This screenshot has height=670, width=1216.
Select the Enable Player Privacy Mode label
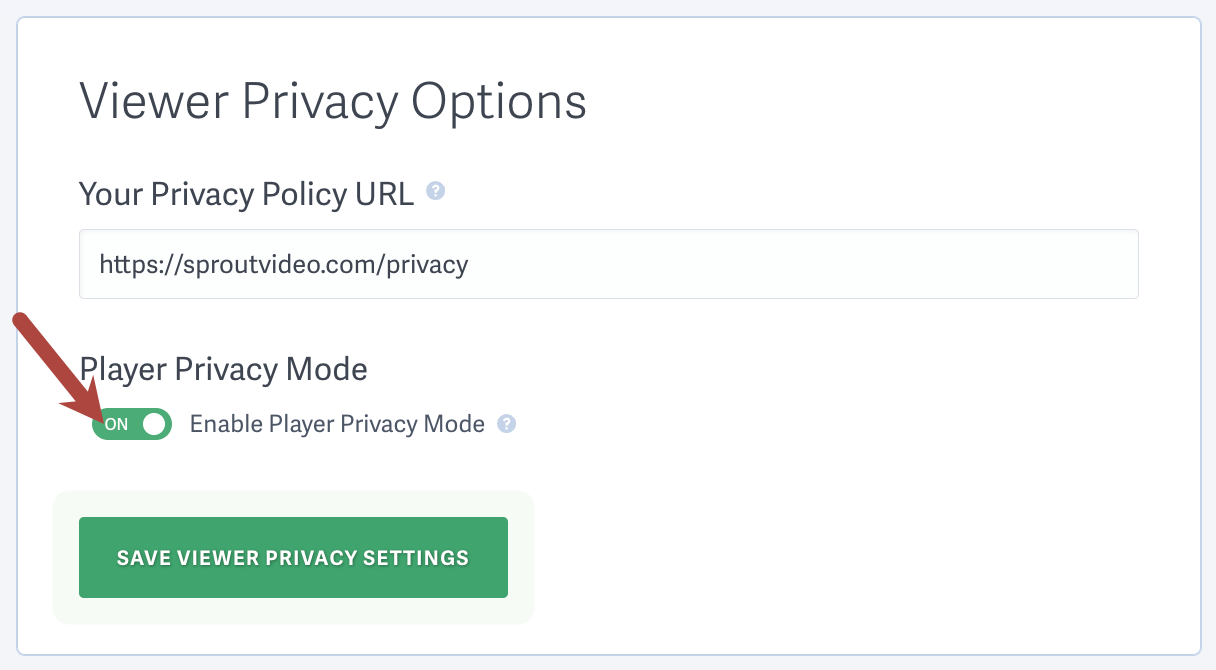coord(337,424)
